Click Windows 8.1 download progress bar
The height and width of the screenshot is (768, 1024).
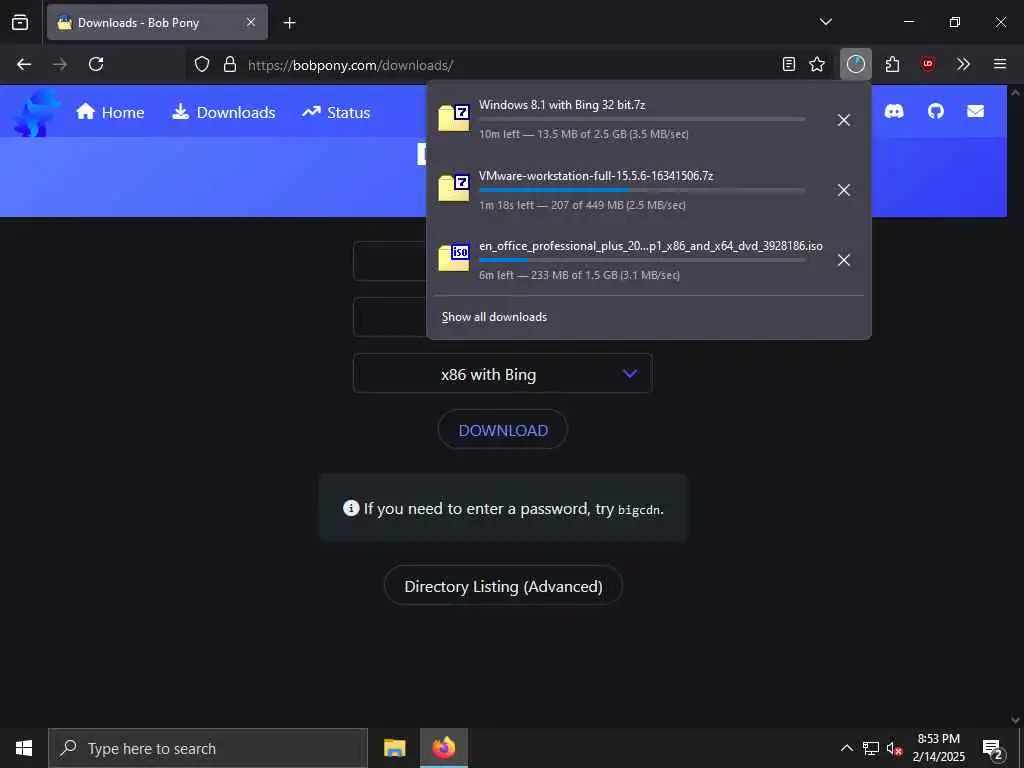[642, 120]
